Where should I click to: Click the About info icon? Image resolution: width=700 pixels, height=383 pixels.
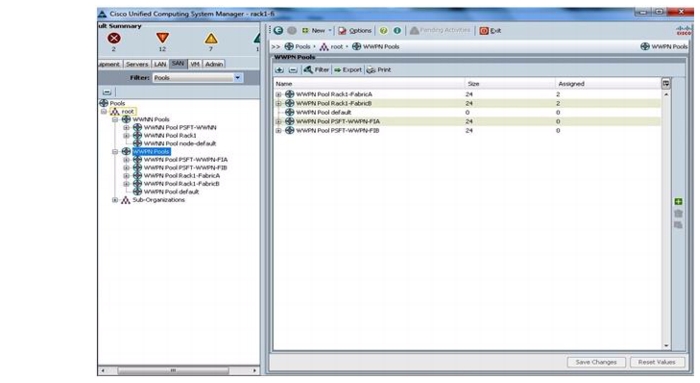pos(397,30)
